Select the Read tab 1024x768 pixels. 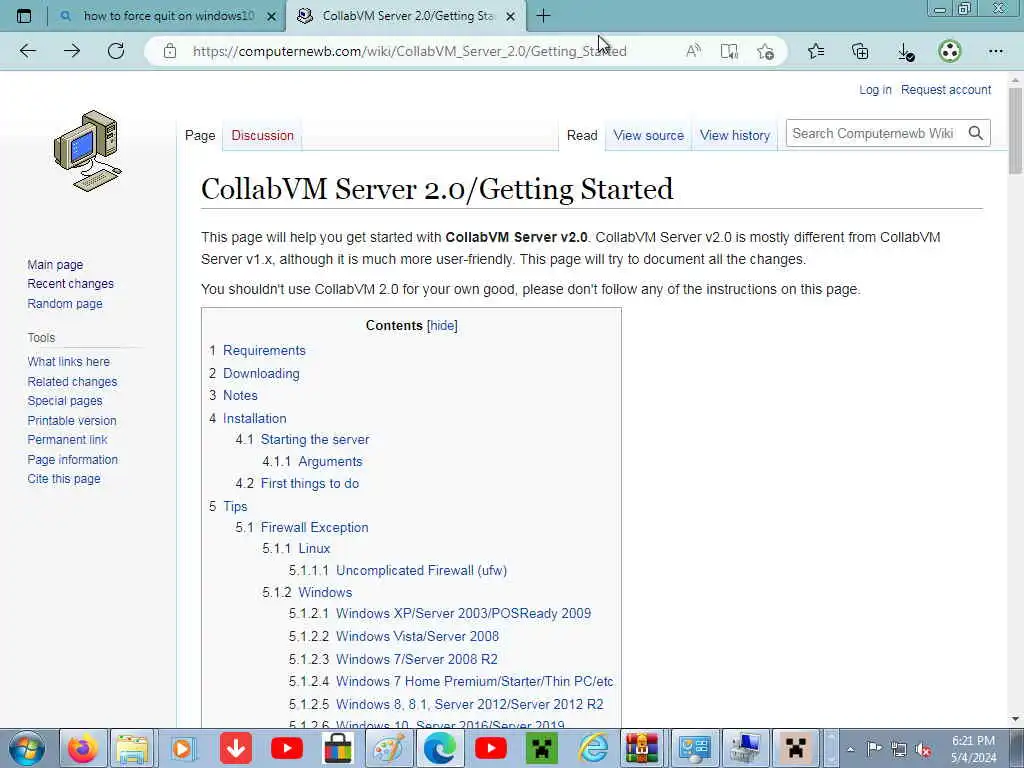pos(582,135)
